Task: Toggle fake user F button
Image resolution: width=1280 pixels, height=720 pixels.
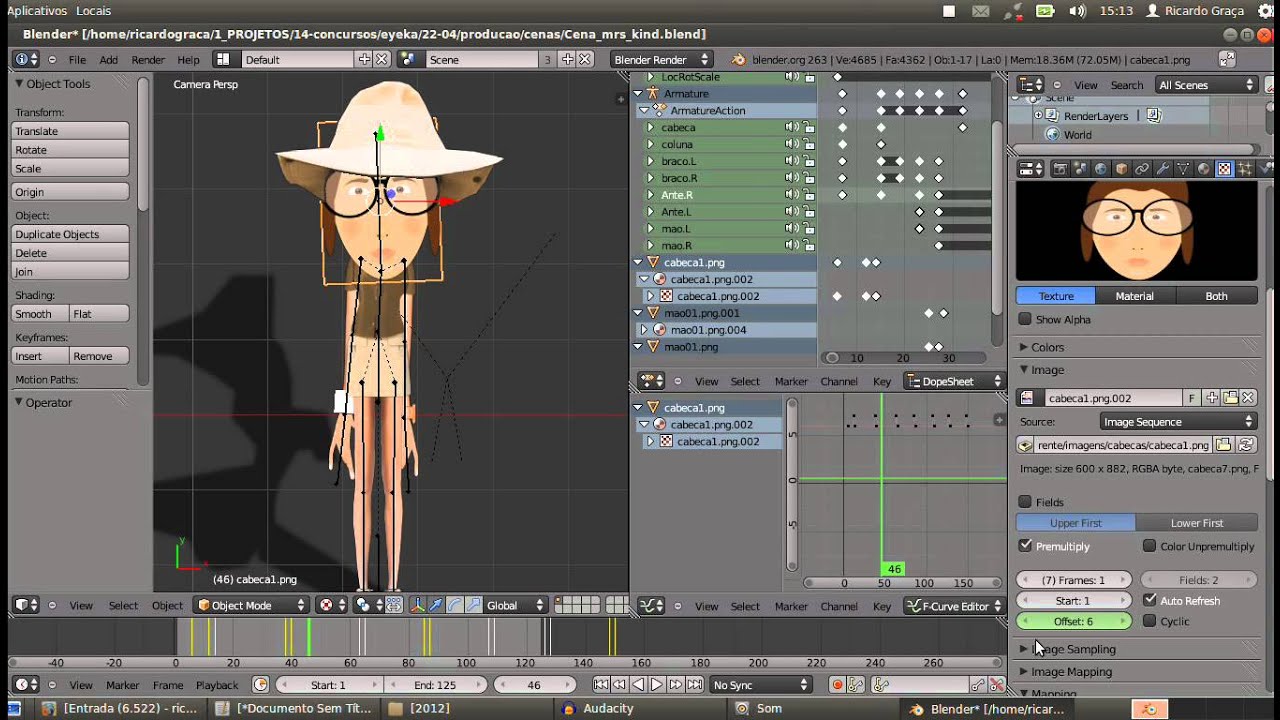Action: (x=1192, y=398)
